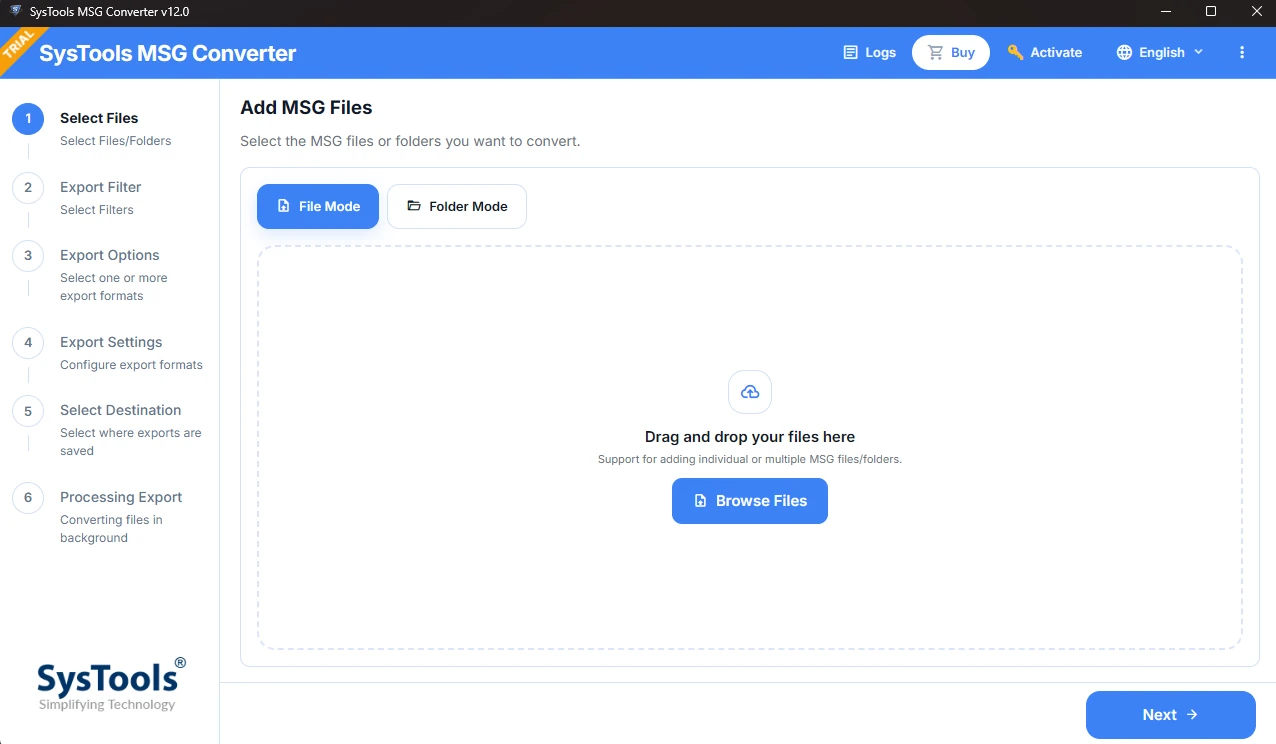
Task: Maximize the SysTools MSG Converter window
Action: 1211,12
